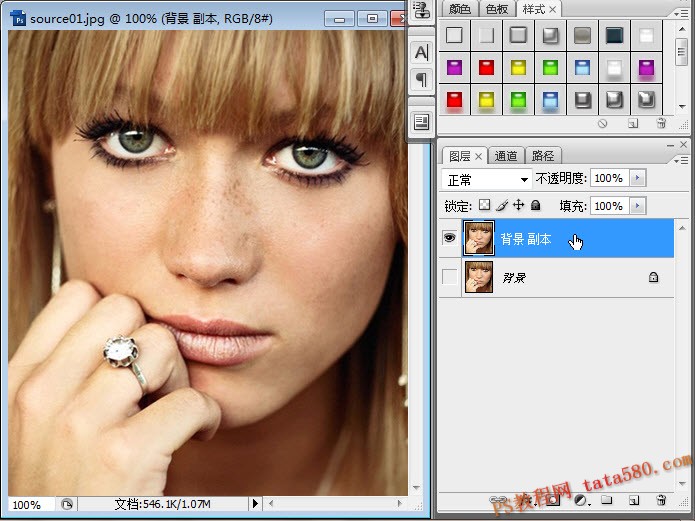Click Layers panel scroll down arrow
The width and height of the screenshot is (695, 521).
[x=682, y=483]
